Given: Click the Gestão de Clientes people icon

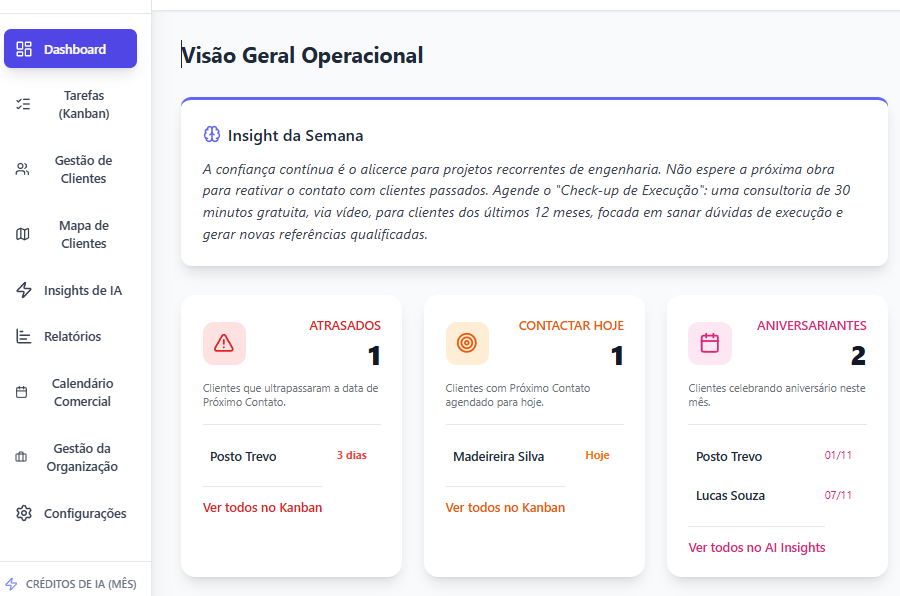Looking at the screenshot, I should 22,169.
